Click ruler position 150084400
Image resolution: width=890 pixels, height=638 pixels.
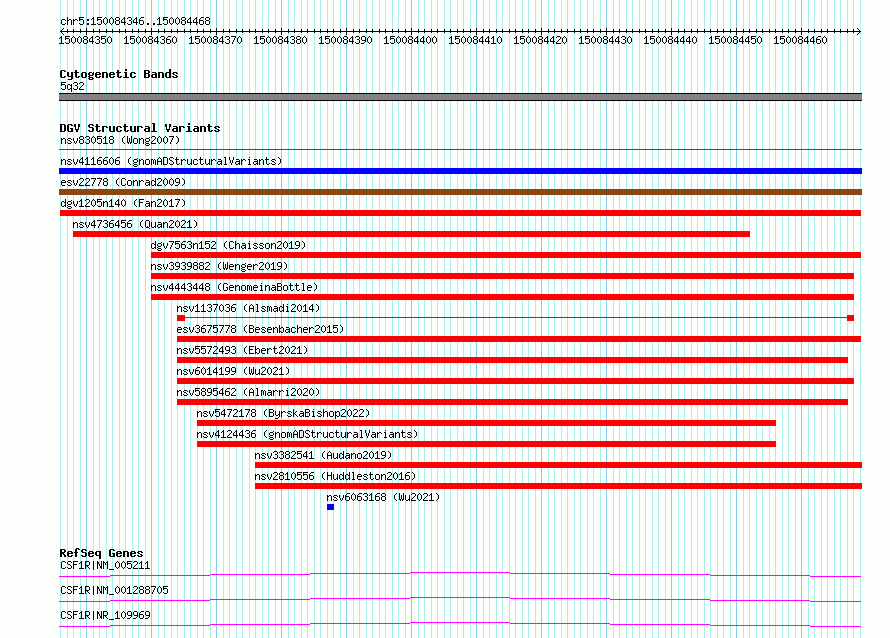[410, 40]
